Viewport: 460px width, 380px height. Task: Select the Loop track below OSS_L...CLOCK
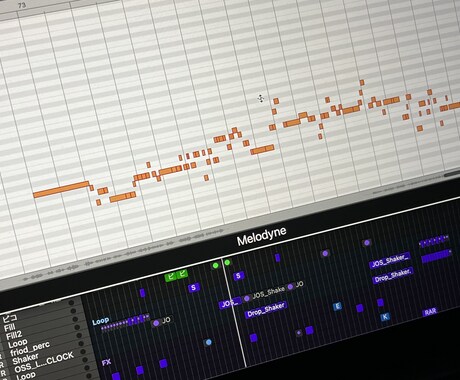coord(26,376)
